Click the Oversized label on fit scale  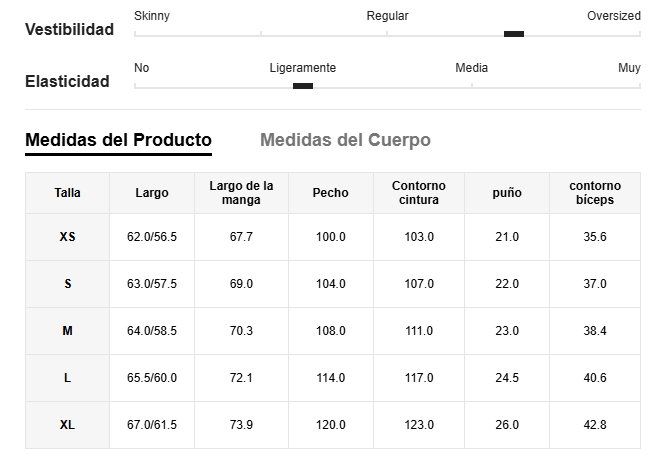point(614,16)
